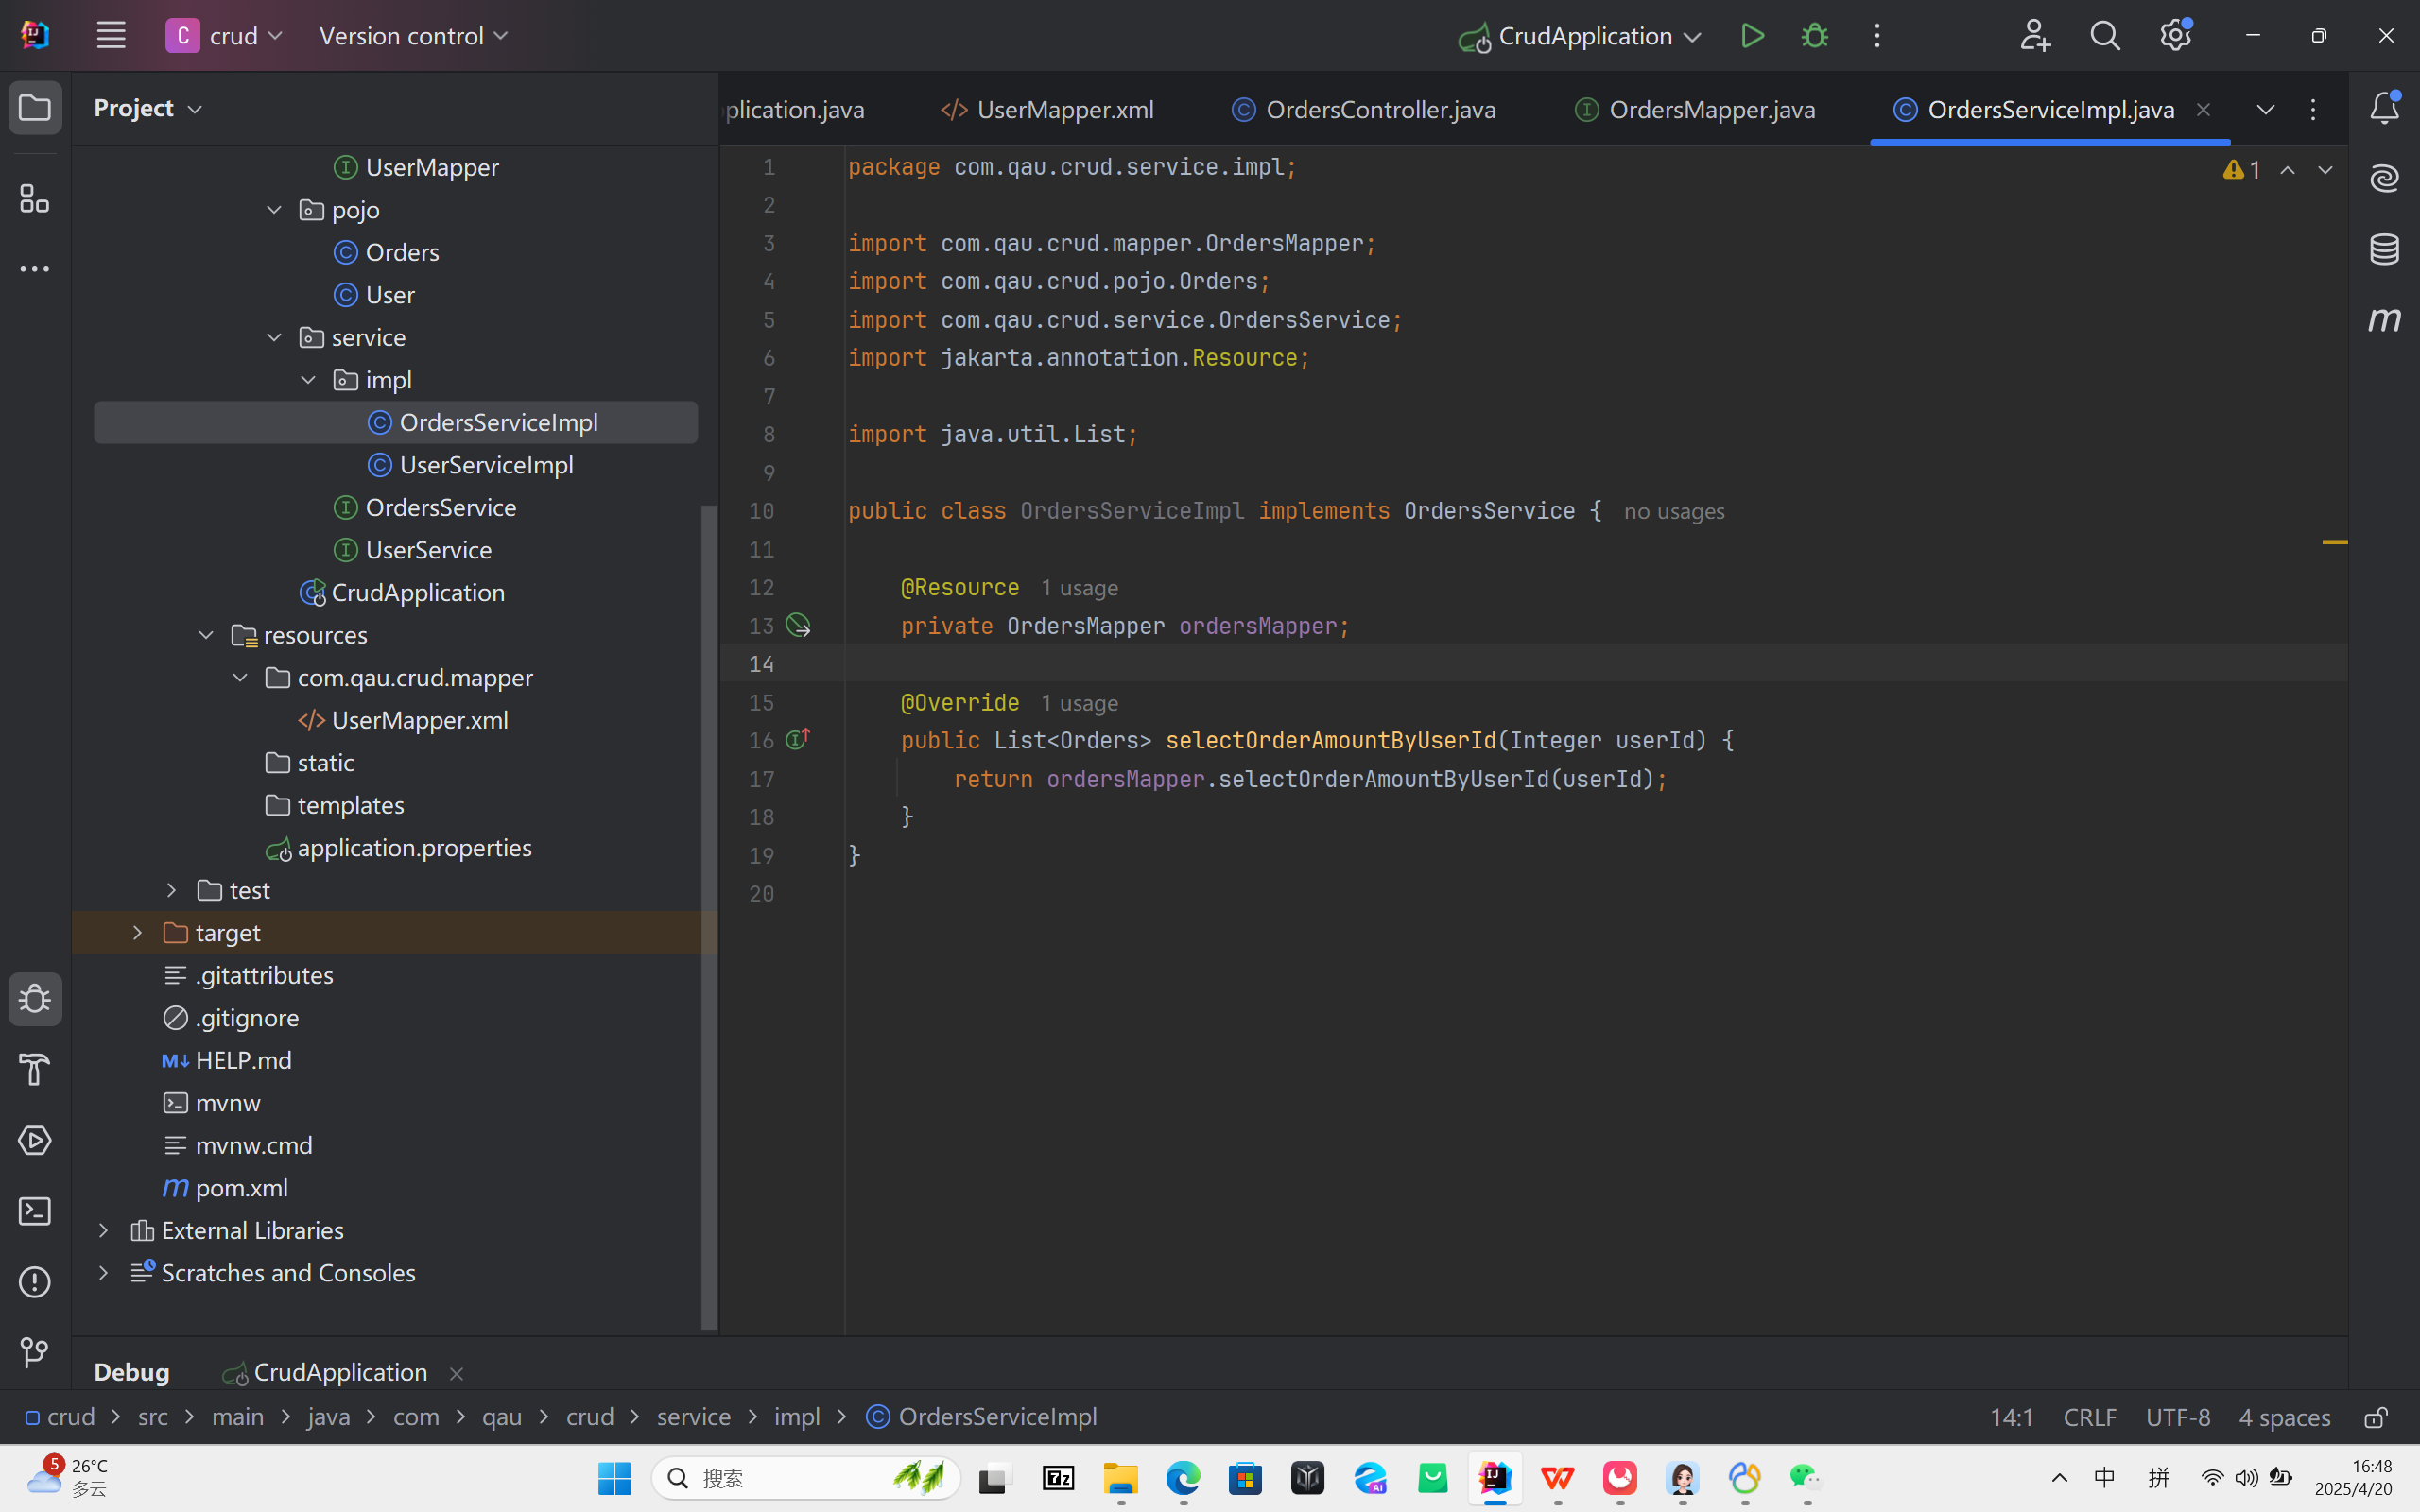
Task: Click the CRLF line separator setting
Action: (x=2089, y=1417)
